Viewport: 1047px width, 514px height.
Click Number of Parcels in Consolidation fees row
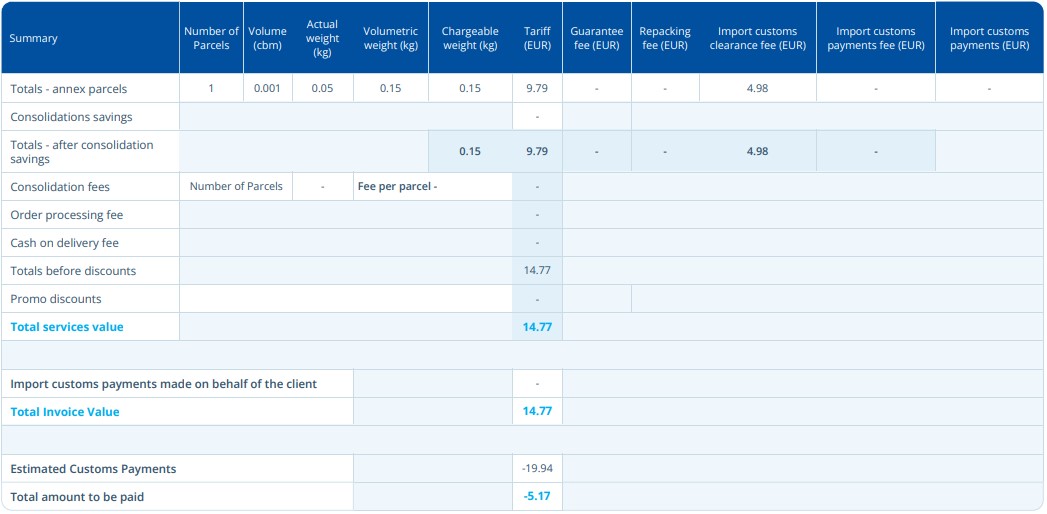[x=236, y=186]
